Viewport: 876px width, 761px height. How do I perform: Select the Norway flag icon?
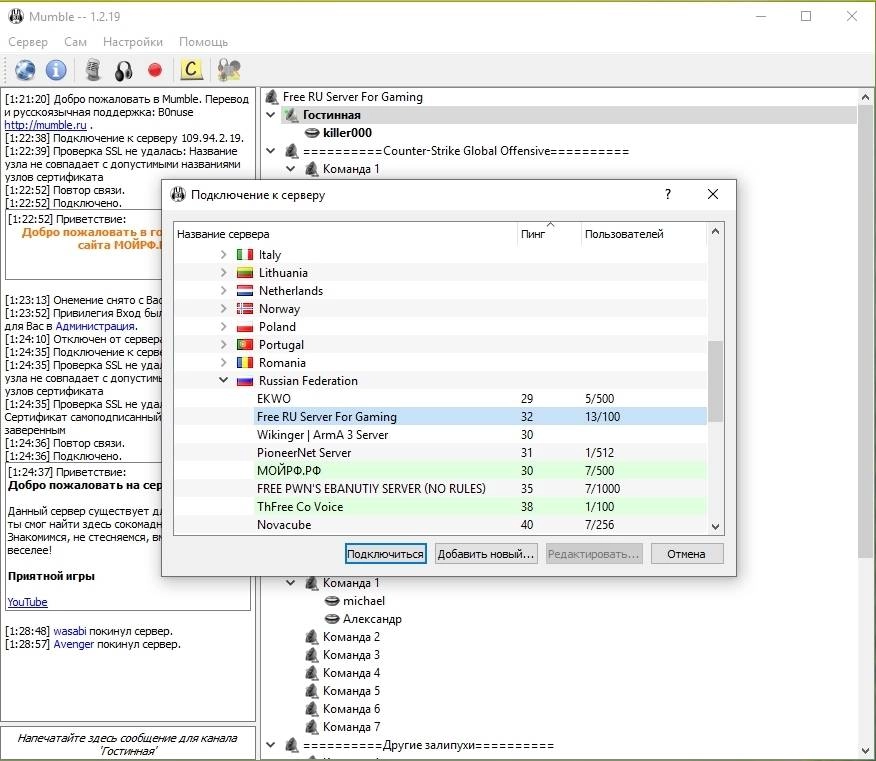(x=245, y=308)
